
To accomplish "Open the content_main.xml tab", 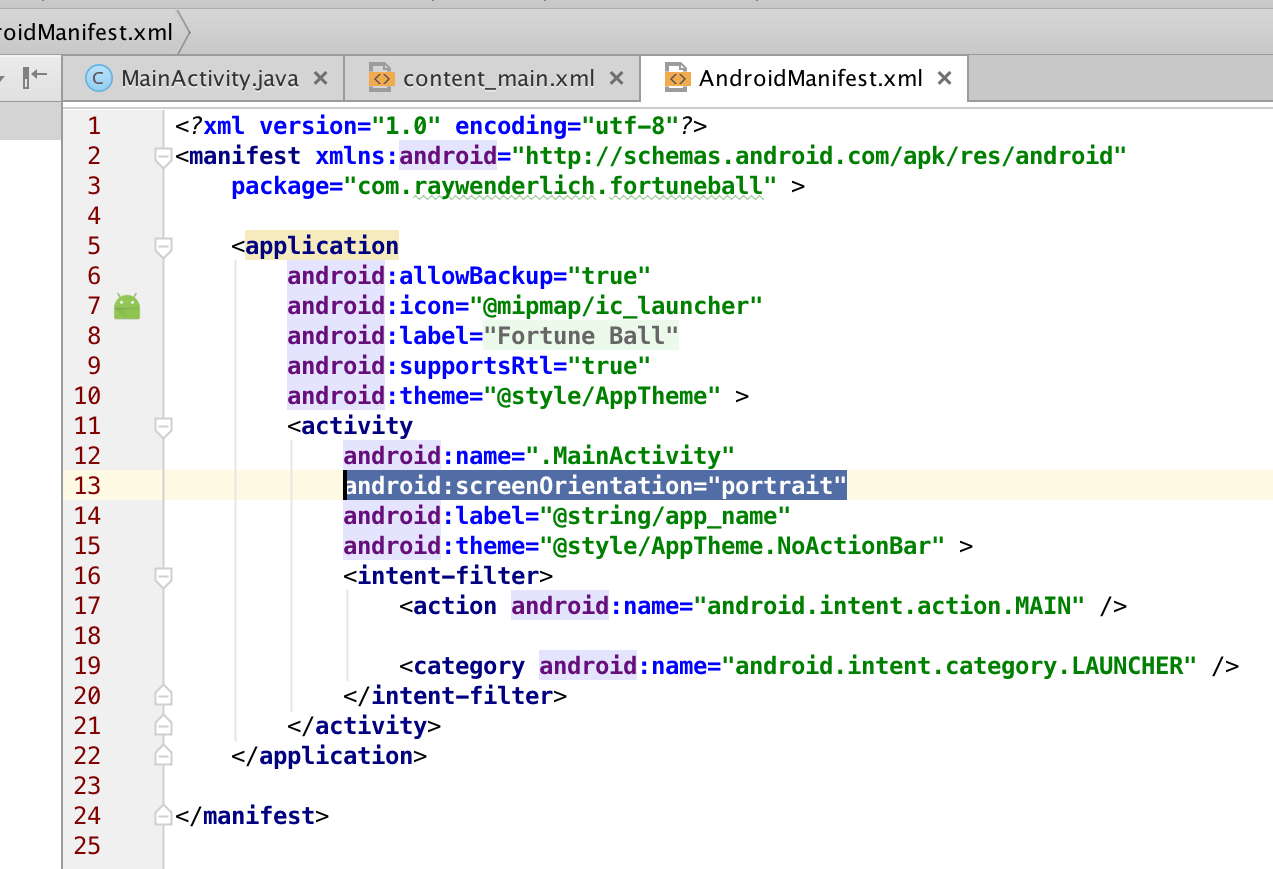I will pos(498,78).
